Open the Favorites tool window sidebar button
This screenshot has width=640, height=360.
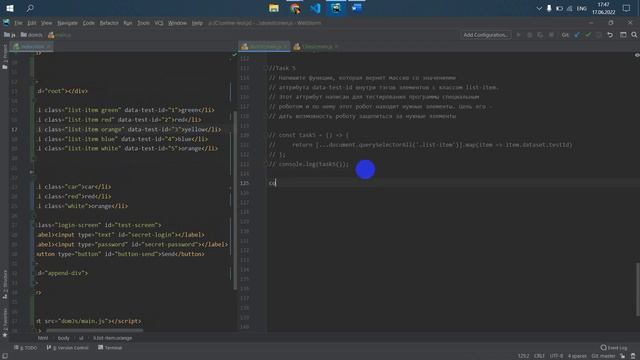5,322
